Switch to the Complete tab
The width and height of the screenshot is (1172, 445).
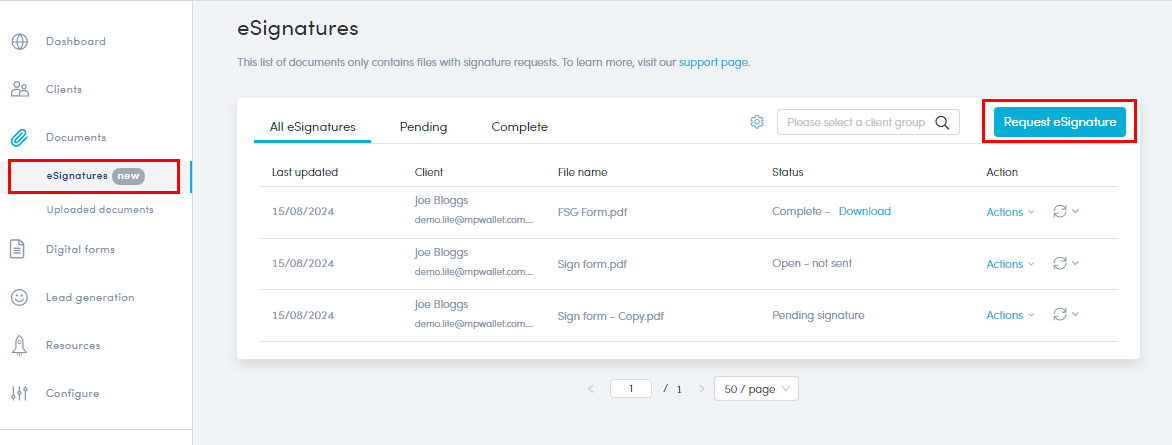click(x=519, y=127)
